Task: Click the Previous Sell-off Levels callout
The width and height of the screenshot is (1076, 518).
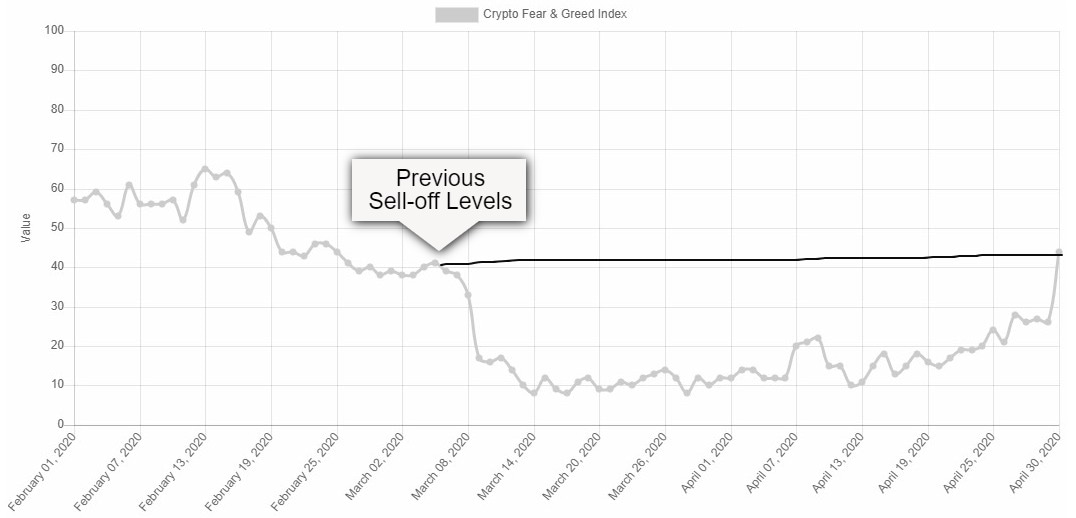Action: point(439,189)
